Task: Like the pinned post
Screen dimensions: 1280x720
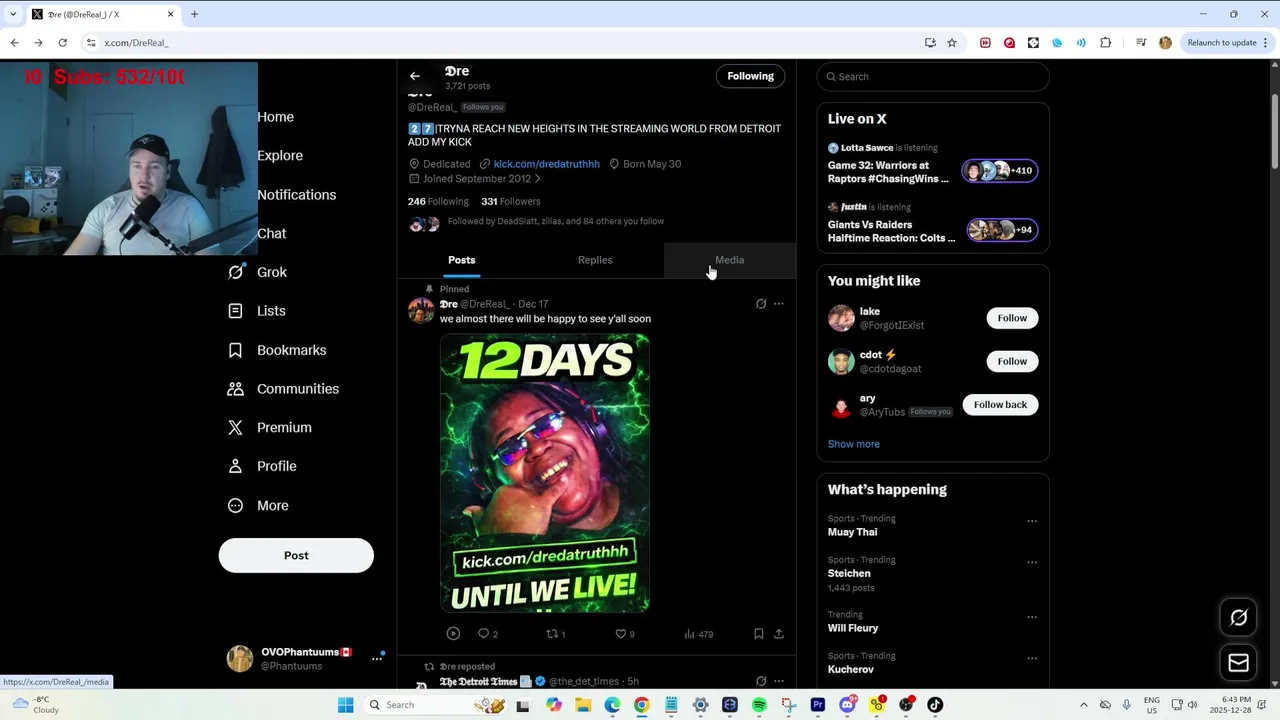Action: [x=624, y=634]
